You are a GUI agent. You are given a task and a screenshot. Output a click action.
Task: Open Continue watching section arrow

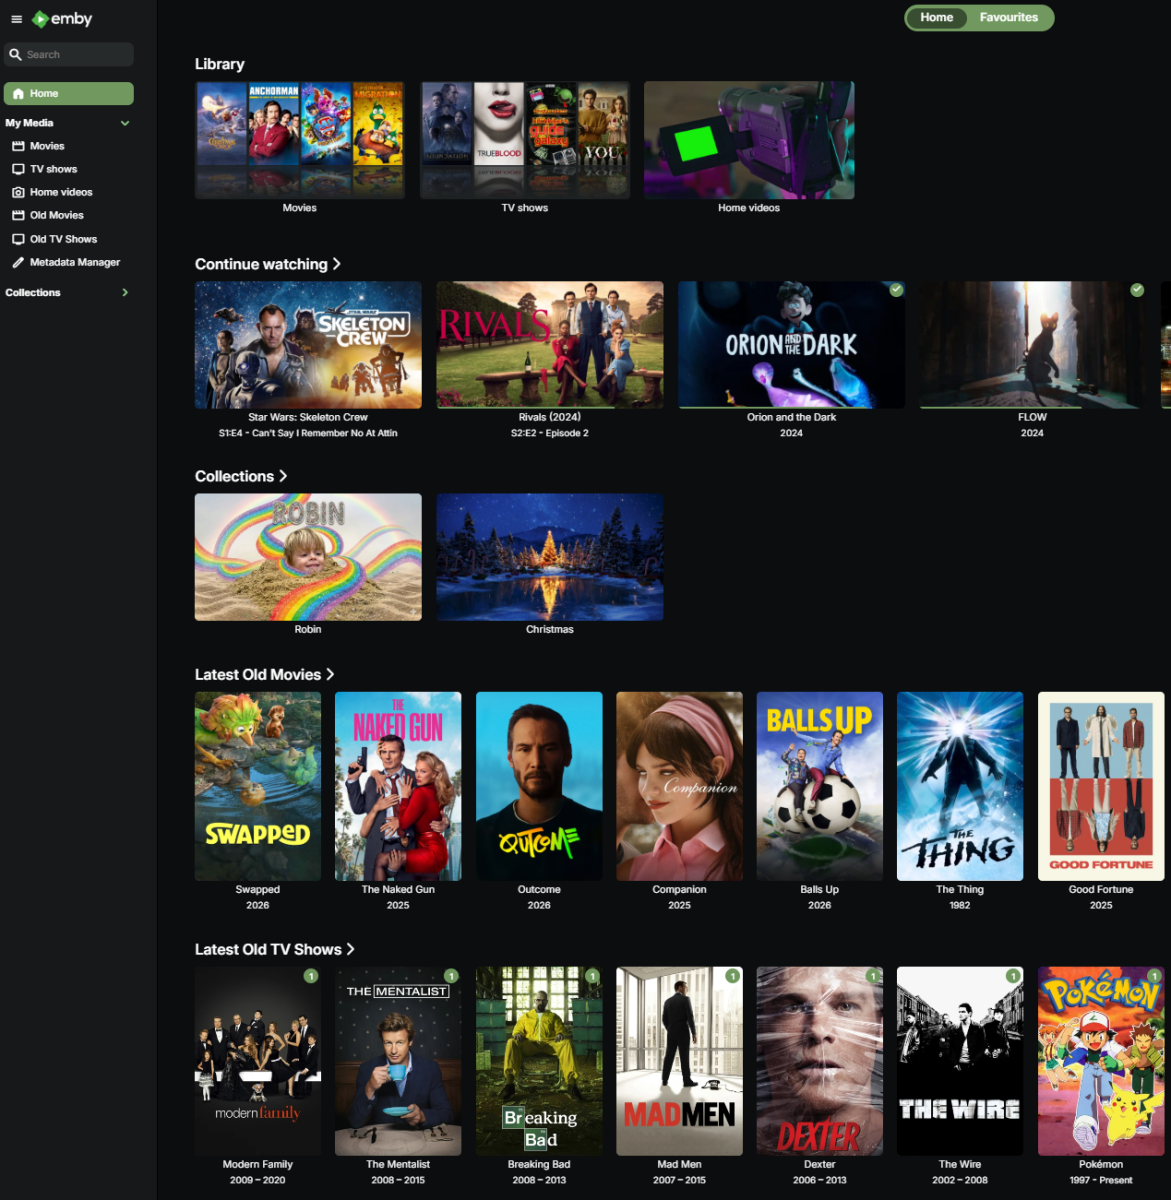coord(337,264)
